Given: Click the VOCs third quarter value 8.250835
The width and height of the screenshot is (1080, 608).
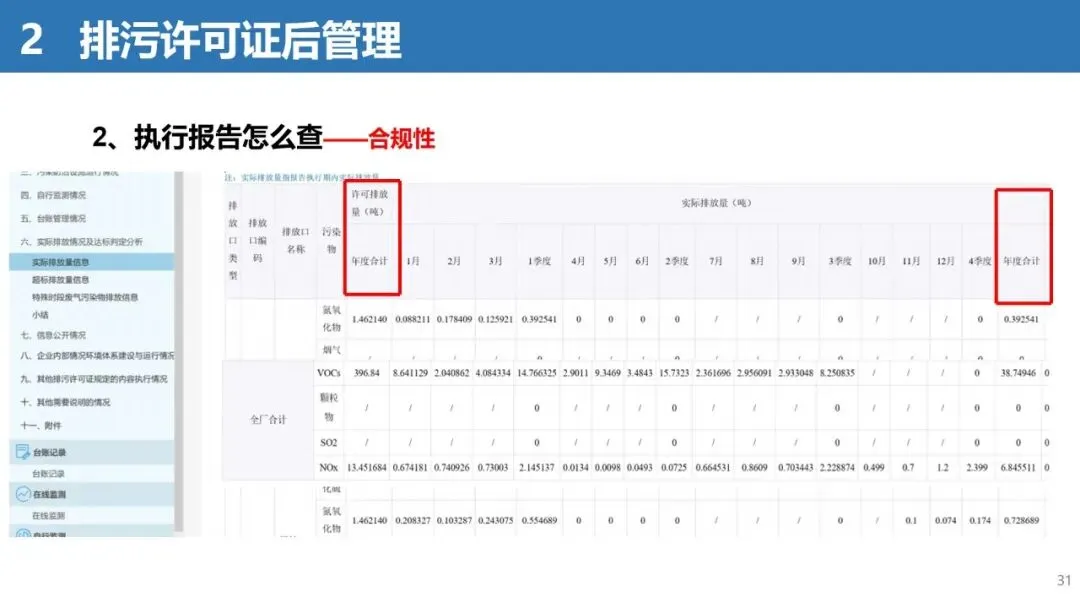Looking at the screenshot, I should pyautogui.click(x=837, y=373).
